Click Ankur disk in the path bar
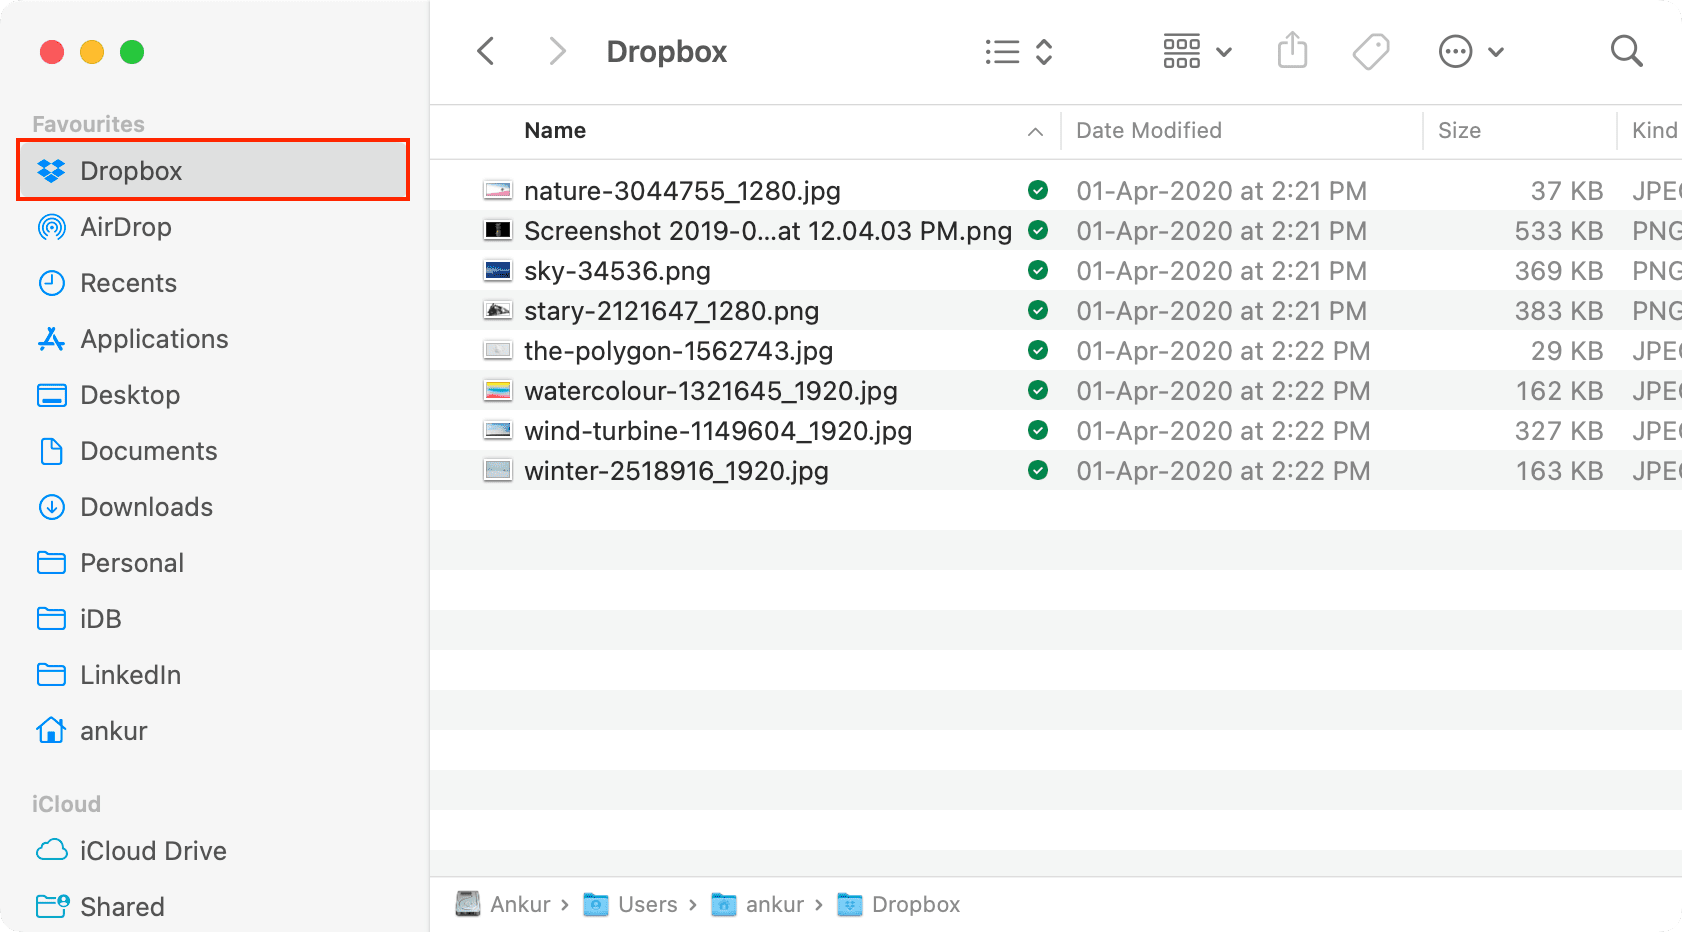The image size is (1682, 932). [x=503, y=904]
